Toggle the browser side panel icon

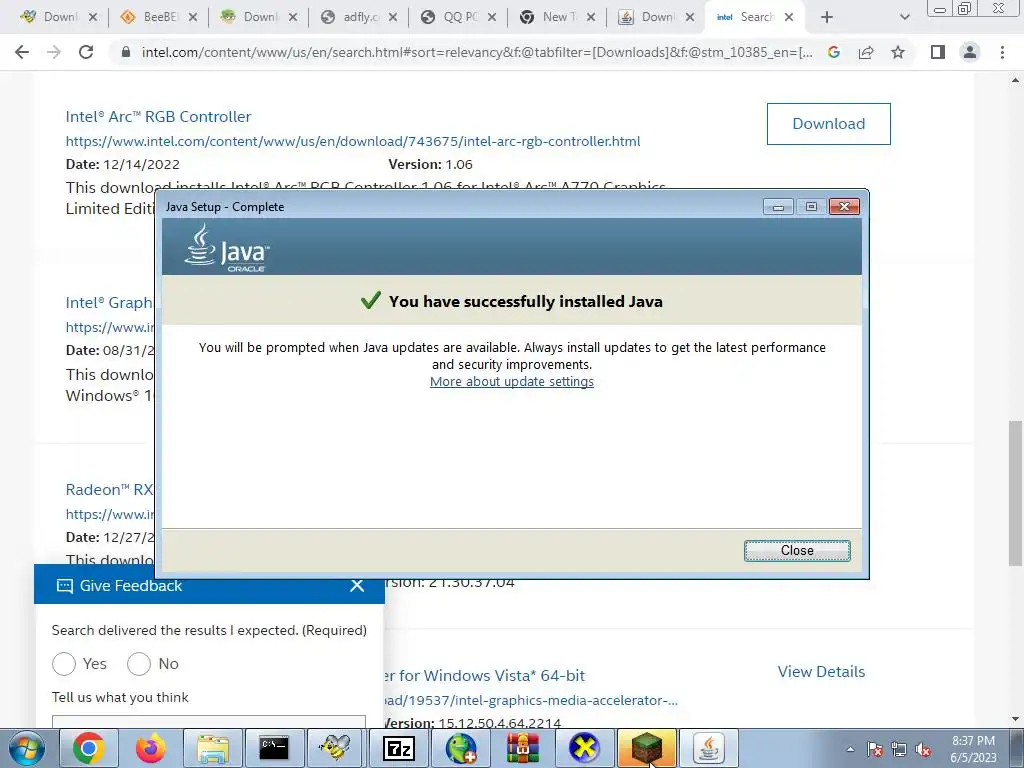coord(938,52)
